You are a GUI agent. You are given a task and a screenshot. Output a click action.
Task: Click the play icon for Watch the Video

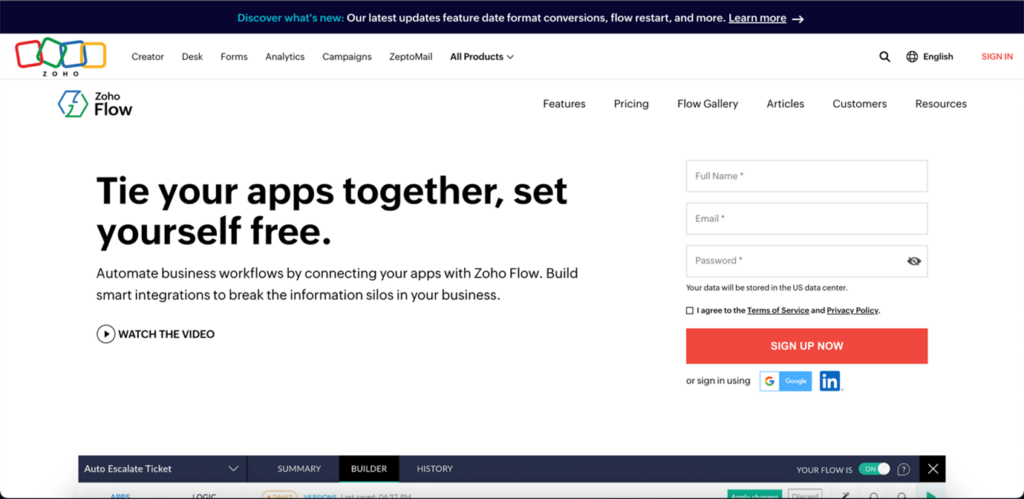coord(106,334)
